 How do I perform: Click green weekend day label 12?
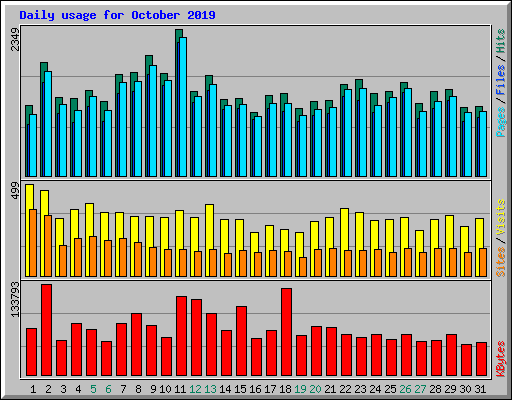pyautogui.click(x=195, y=389)
